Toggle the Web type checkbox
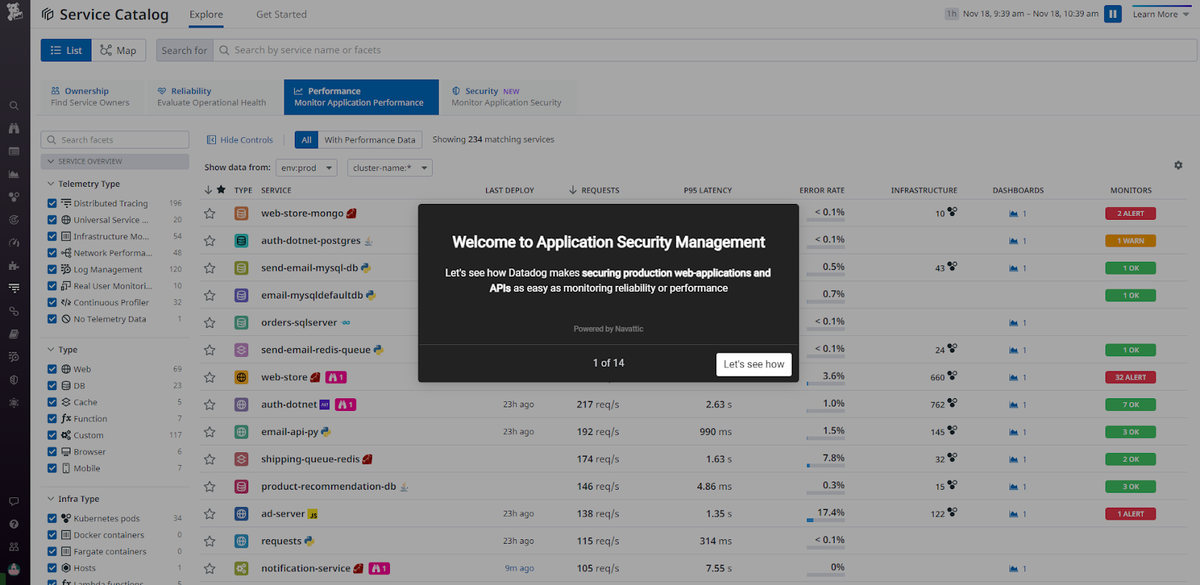1200x585 pixels. click(52, 369)
